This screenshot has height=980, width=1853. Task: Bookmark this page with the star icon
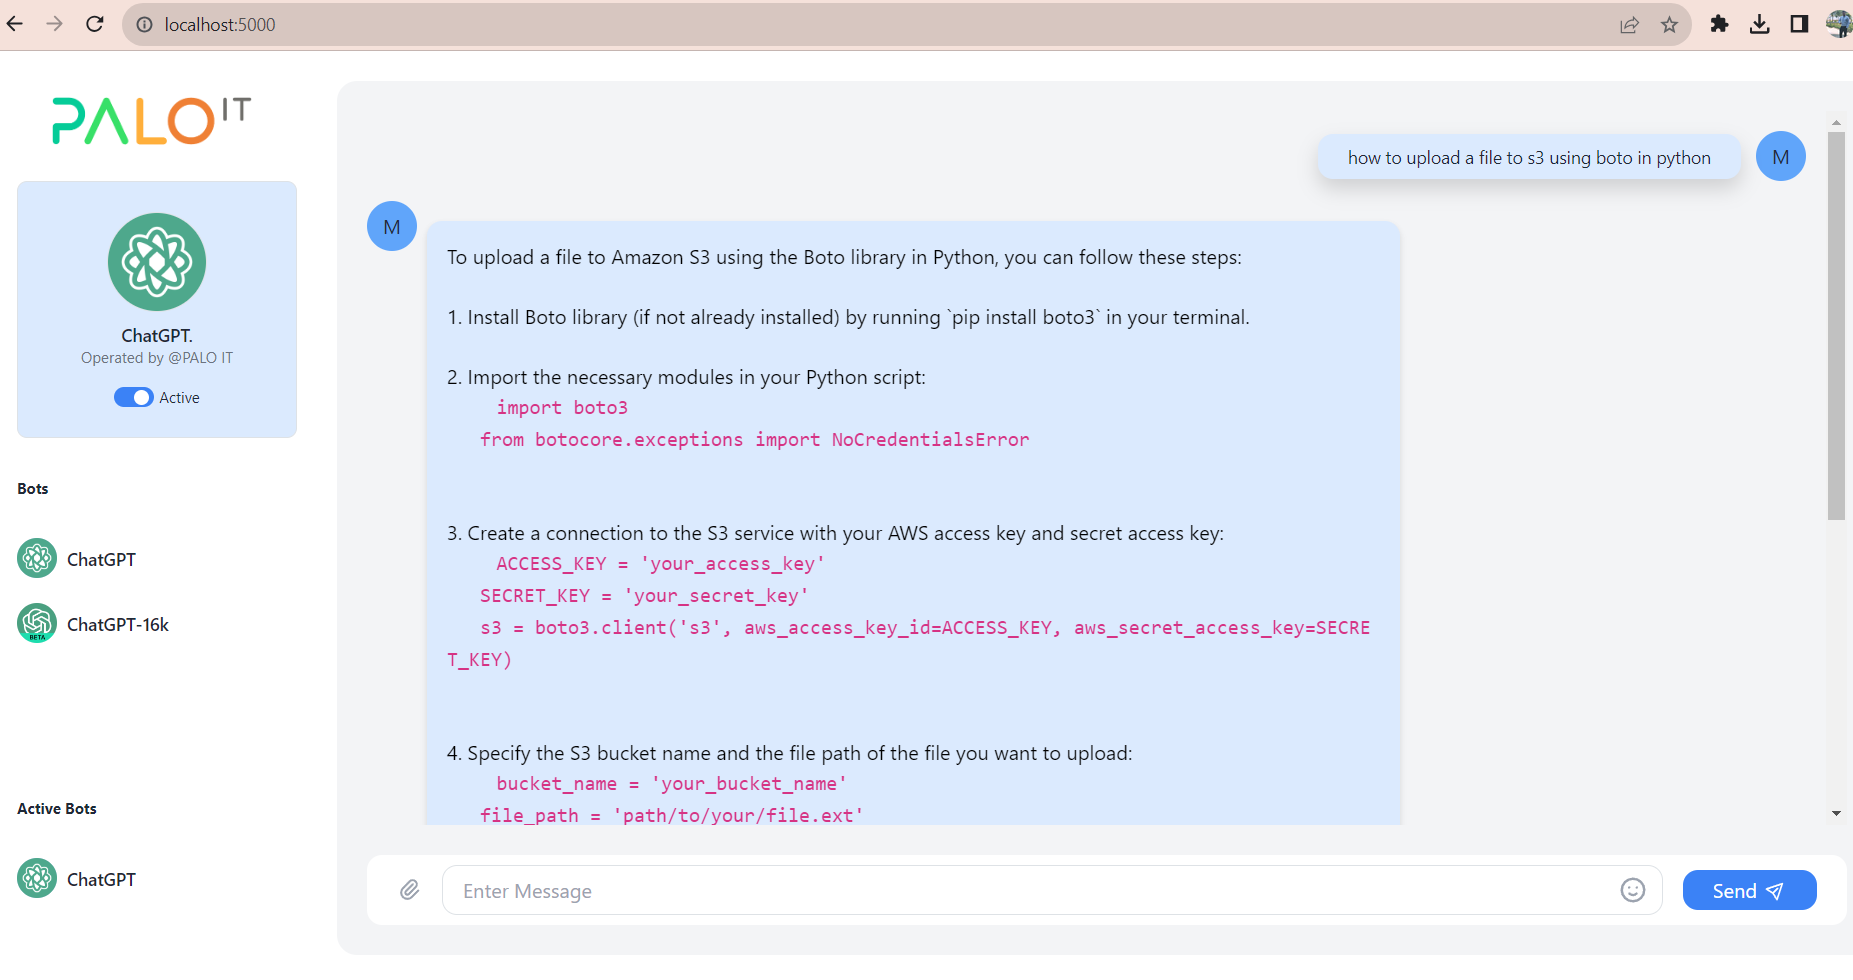(1669, 25)
